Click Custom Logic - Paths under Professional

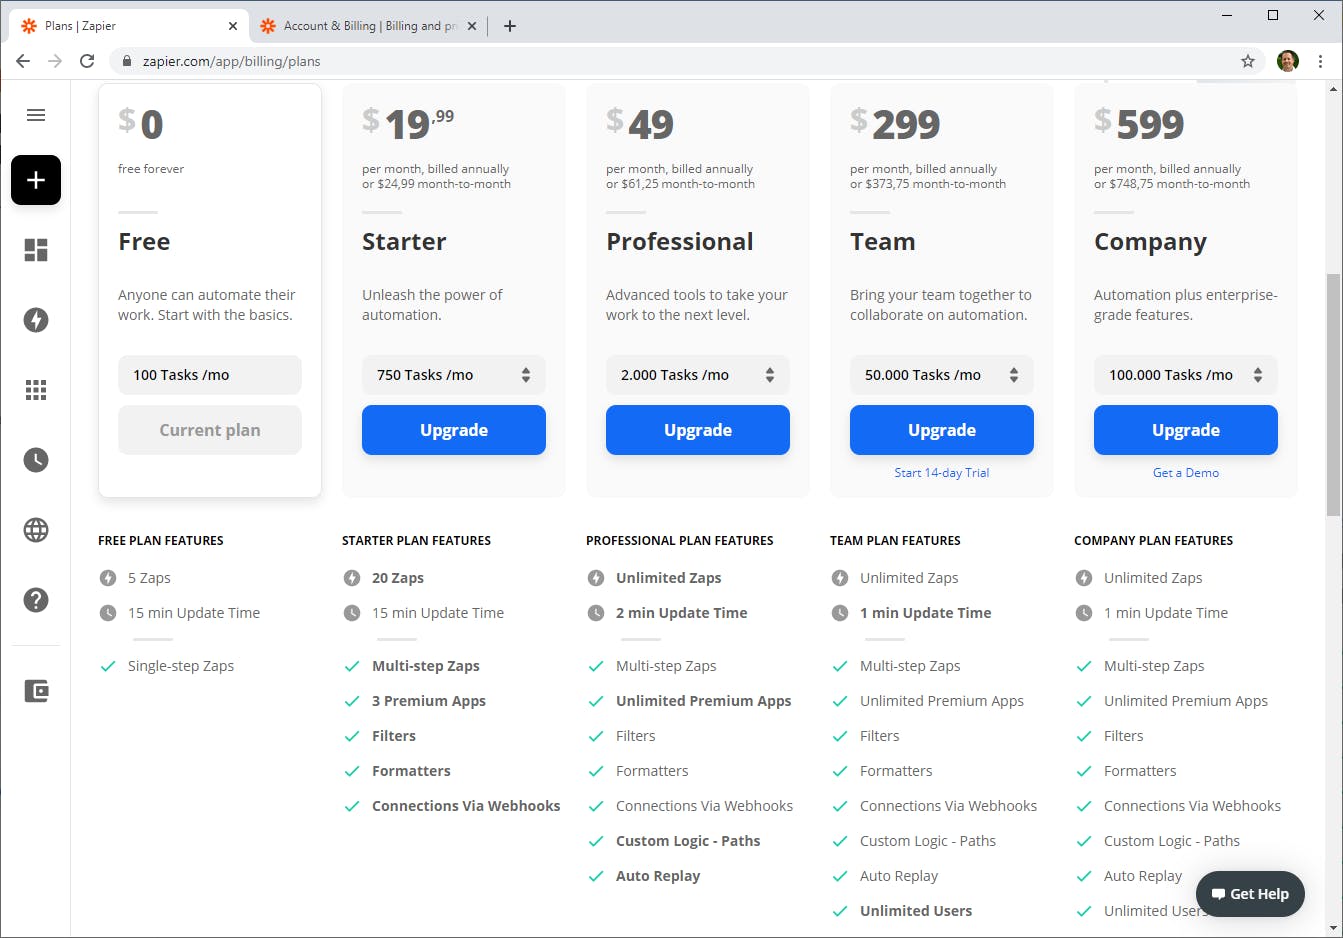(x=688, y=841)
